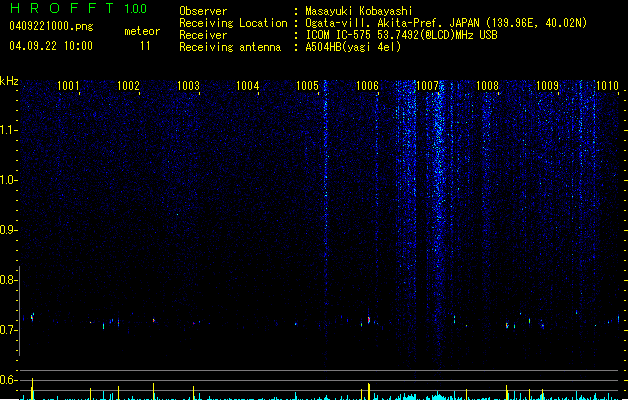Click the 1001 time marker
This screenshot has width=629, height=400.
68,86
